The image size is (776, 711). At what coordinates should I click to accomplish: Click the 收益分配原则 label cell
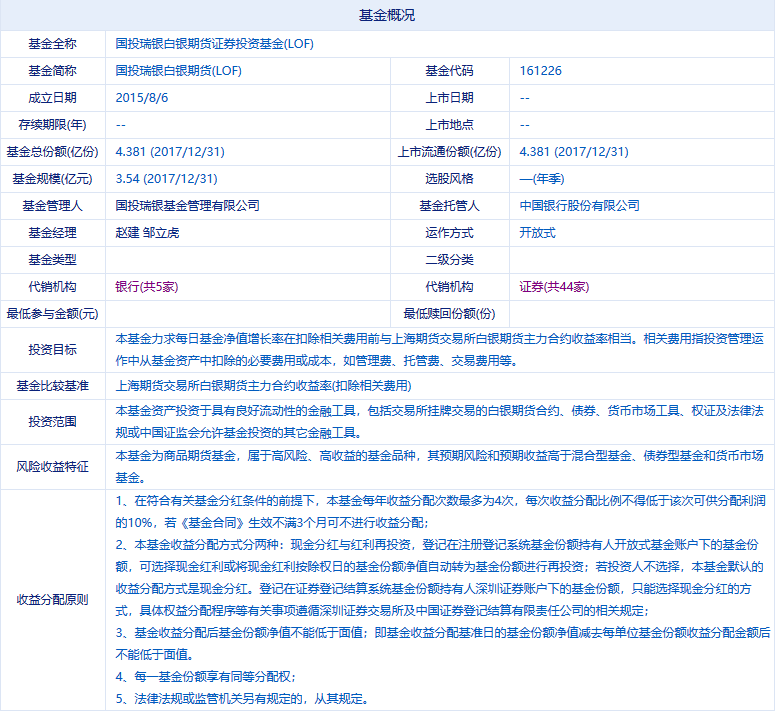click(52, 600)
